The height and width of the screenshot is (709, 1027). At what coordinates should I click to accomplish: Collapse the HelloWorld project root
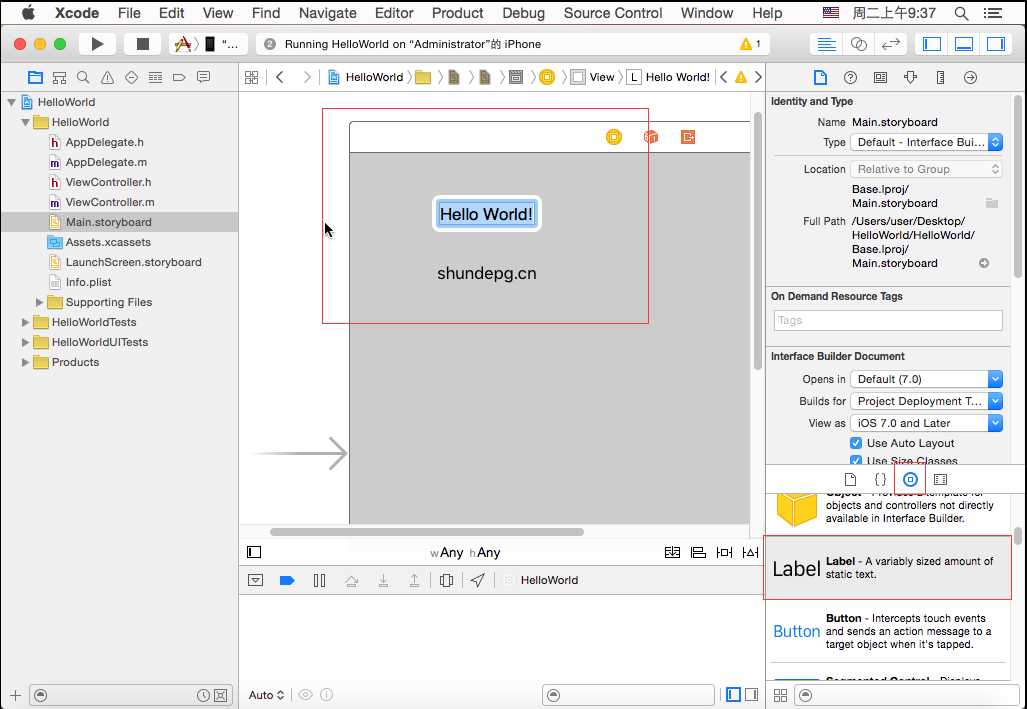click(x=12, y=102)
